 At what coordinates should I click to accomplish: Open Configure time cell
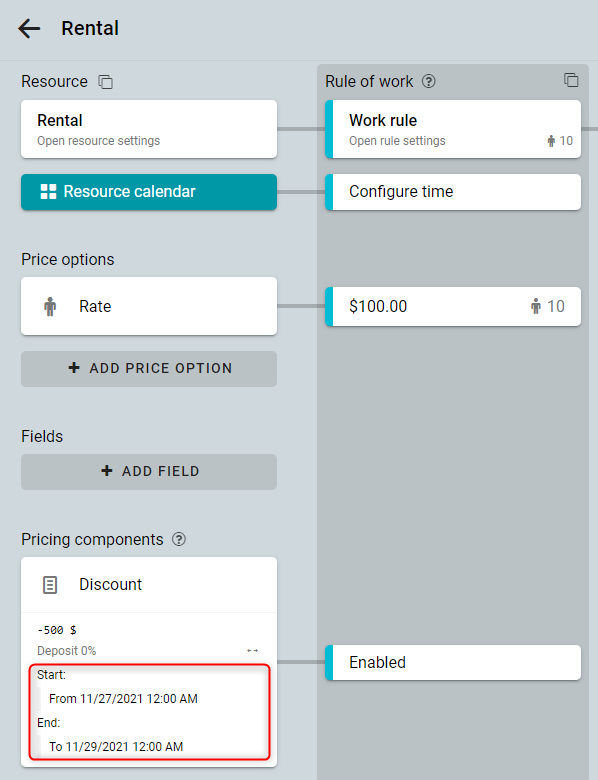point(453,192)
